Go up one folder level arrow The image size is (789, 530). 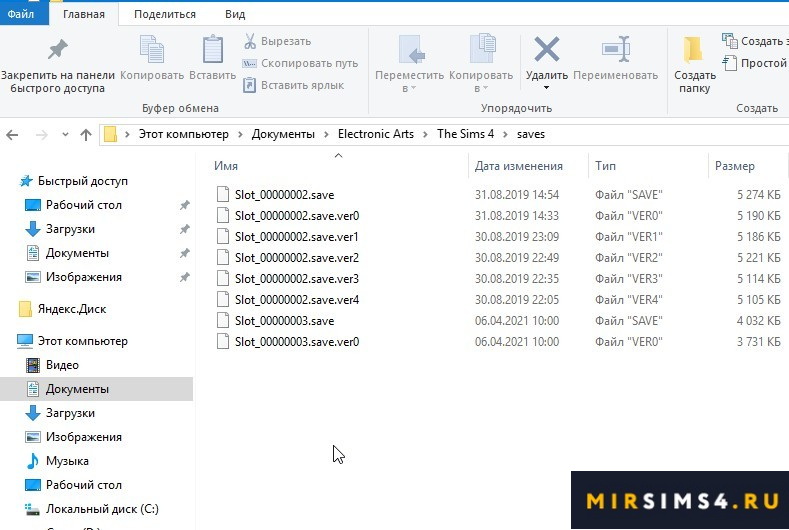86,134
